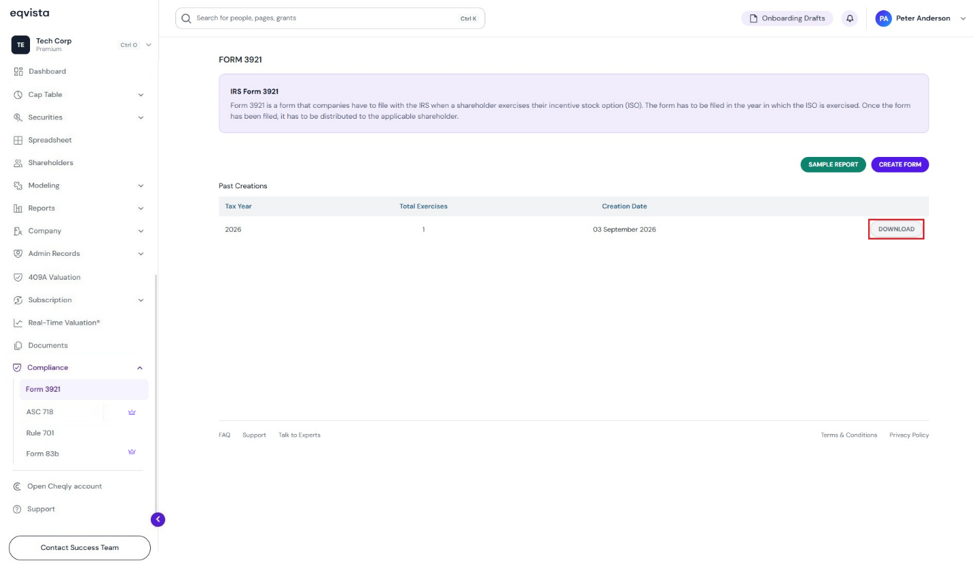Open Talk to Experts link
This screenshot has height=565, width=974.
pos(299,435)
